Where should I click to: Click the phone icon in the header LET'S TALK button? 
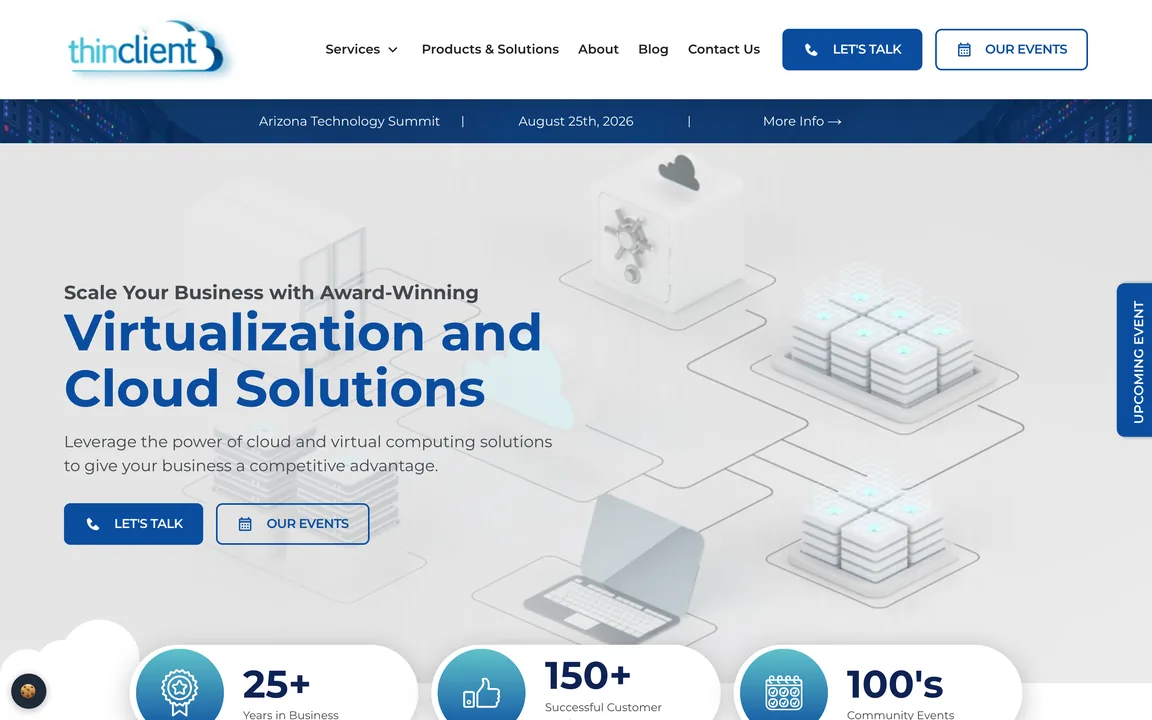(811, 50)
